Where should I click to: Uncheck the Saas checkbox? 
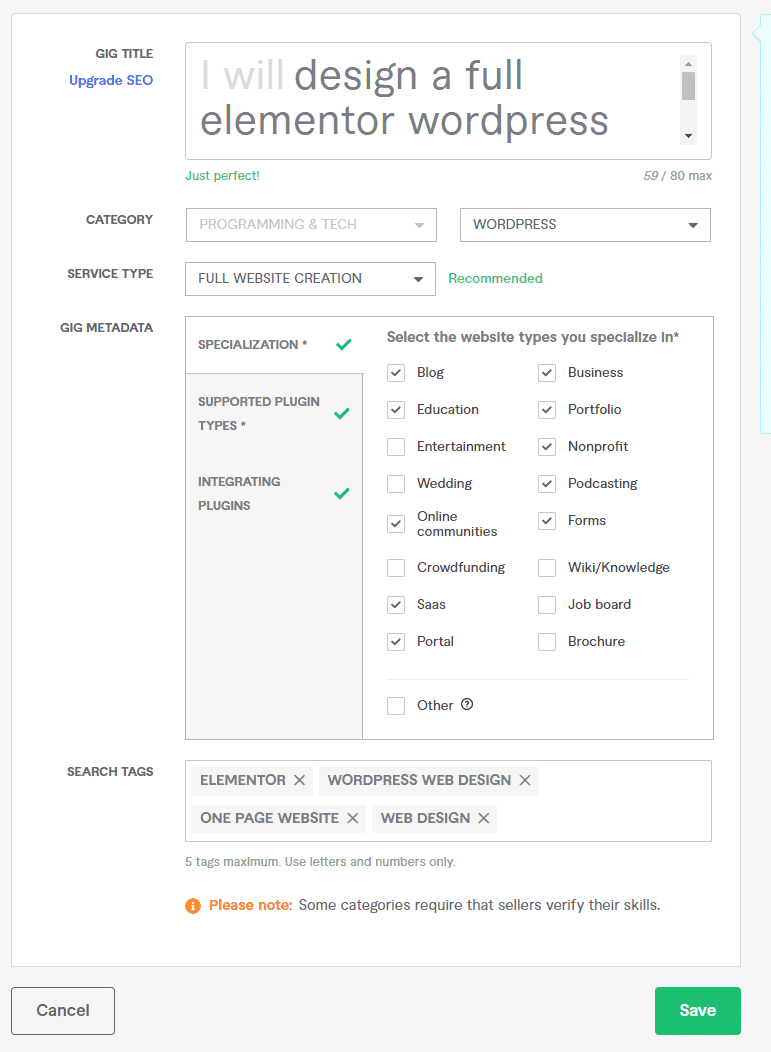pos(396,604)
